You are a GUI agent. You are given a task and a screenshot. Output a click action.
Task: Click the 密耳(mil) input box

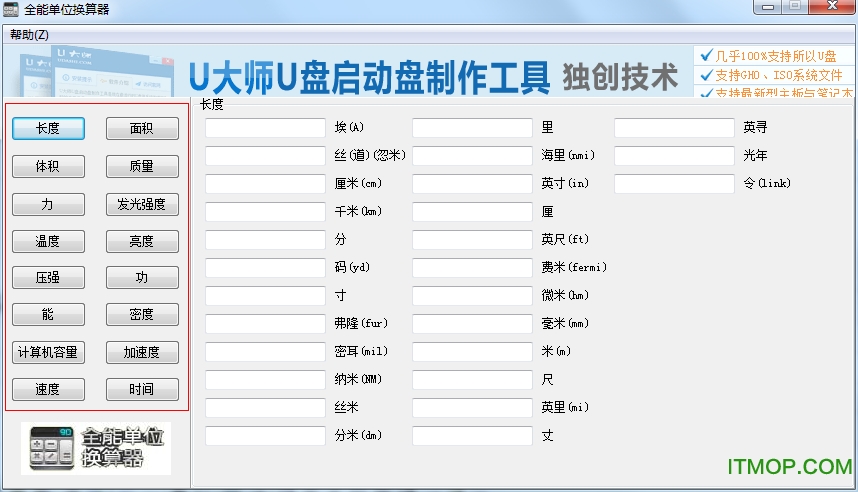coord(265,352)
